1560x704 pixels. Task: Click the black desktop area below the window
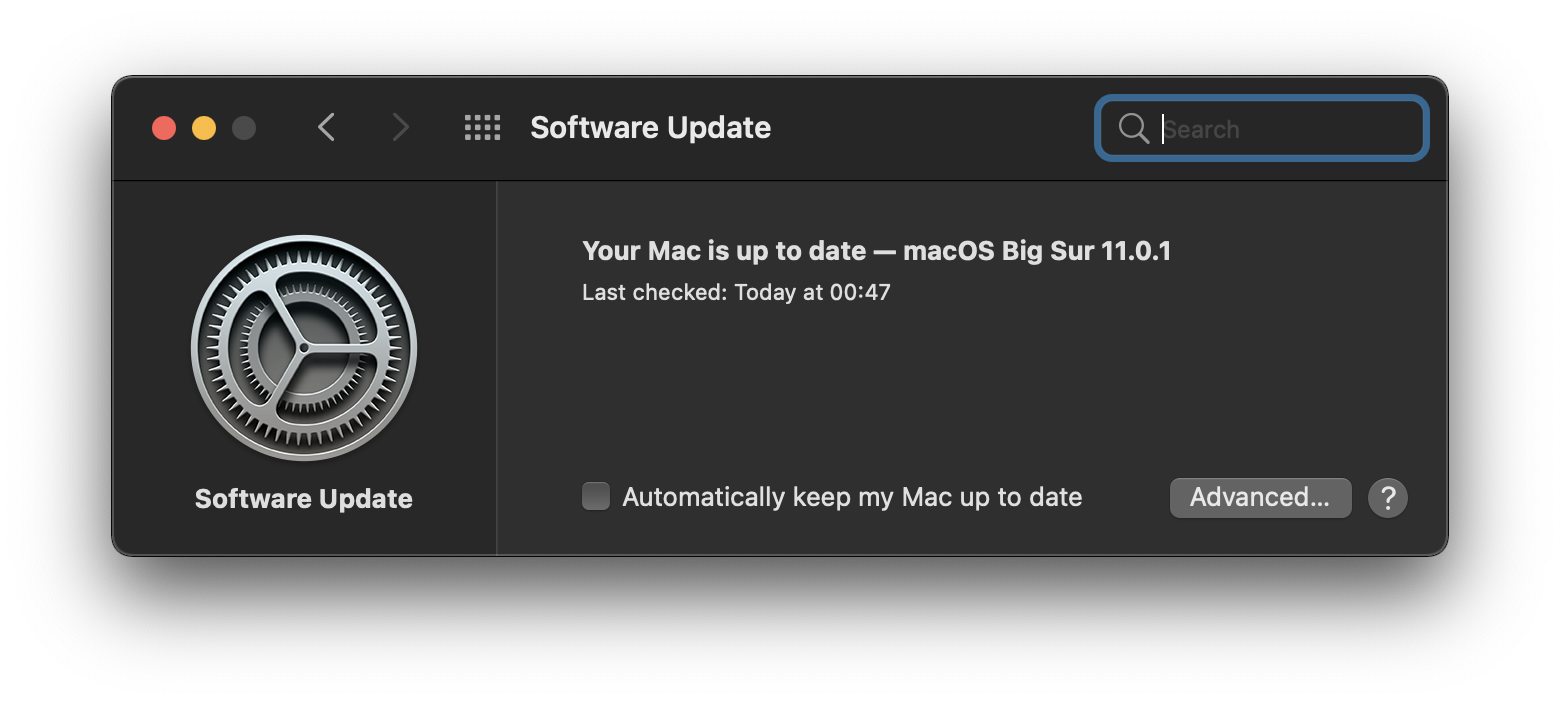tap(780, 632)
